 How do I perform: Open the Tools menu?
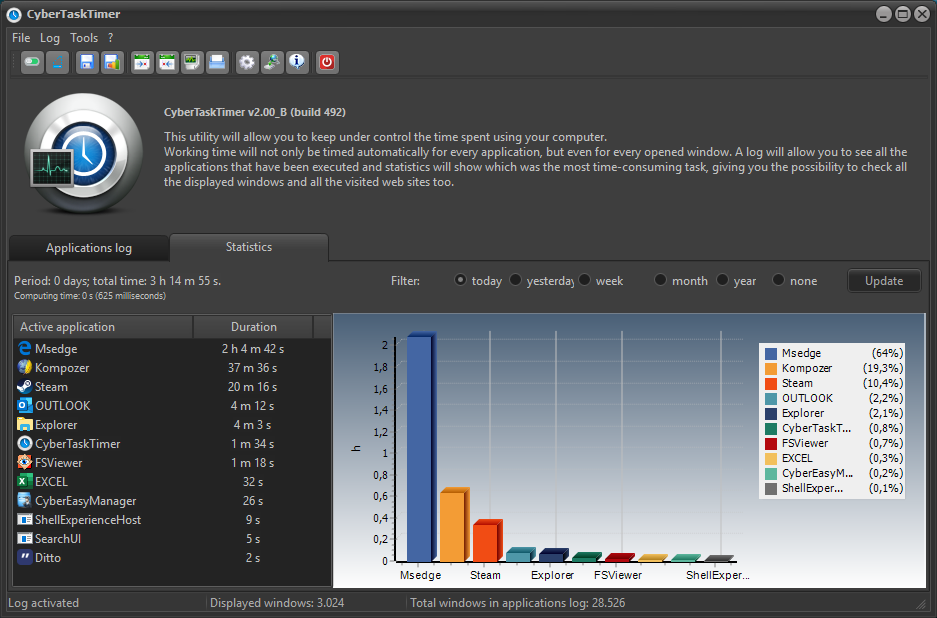coord(84,38)
